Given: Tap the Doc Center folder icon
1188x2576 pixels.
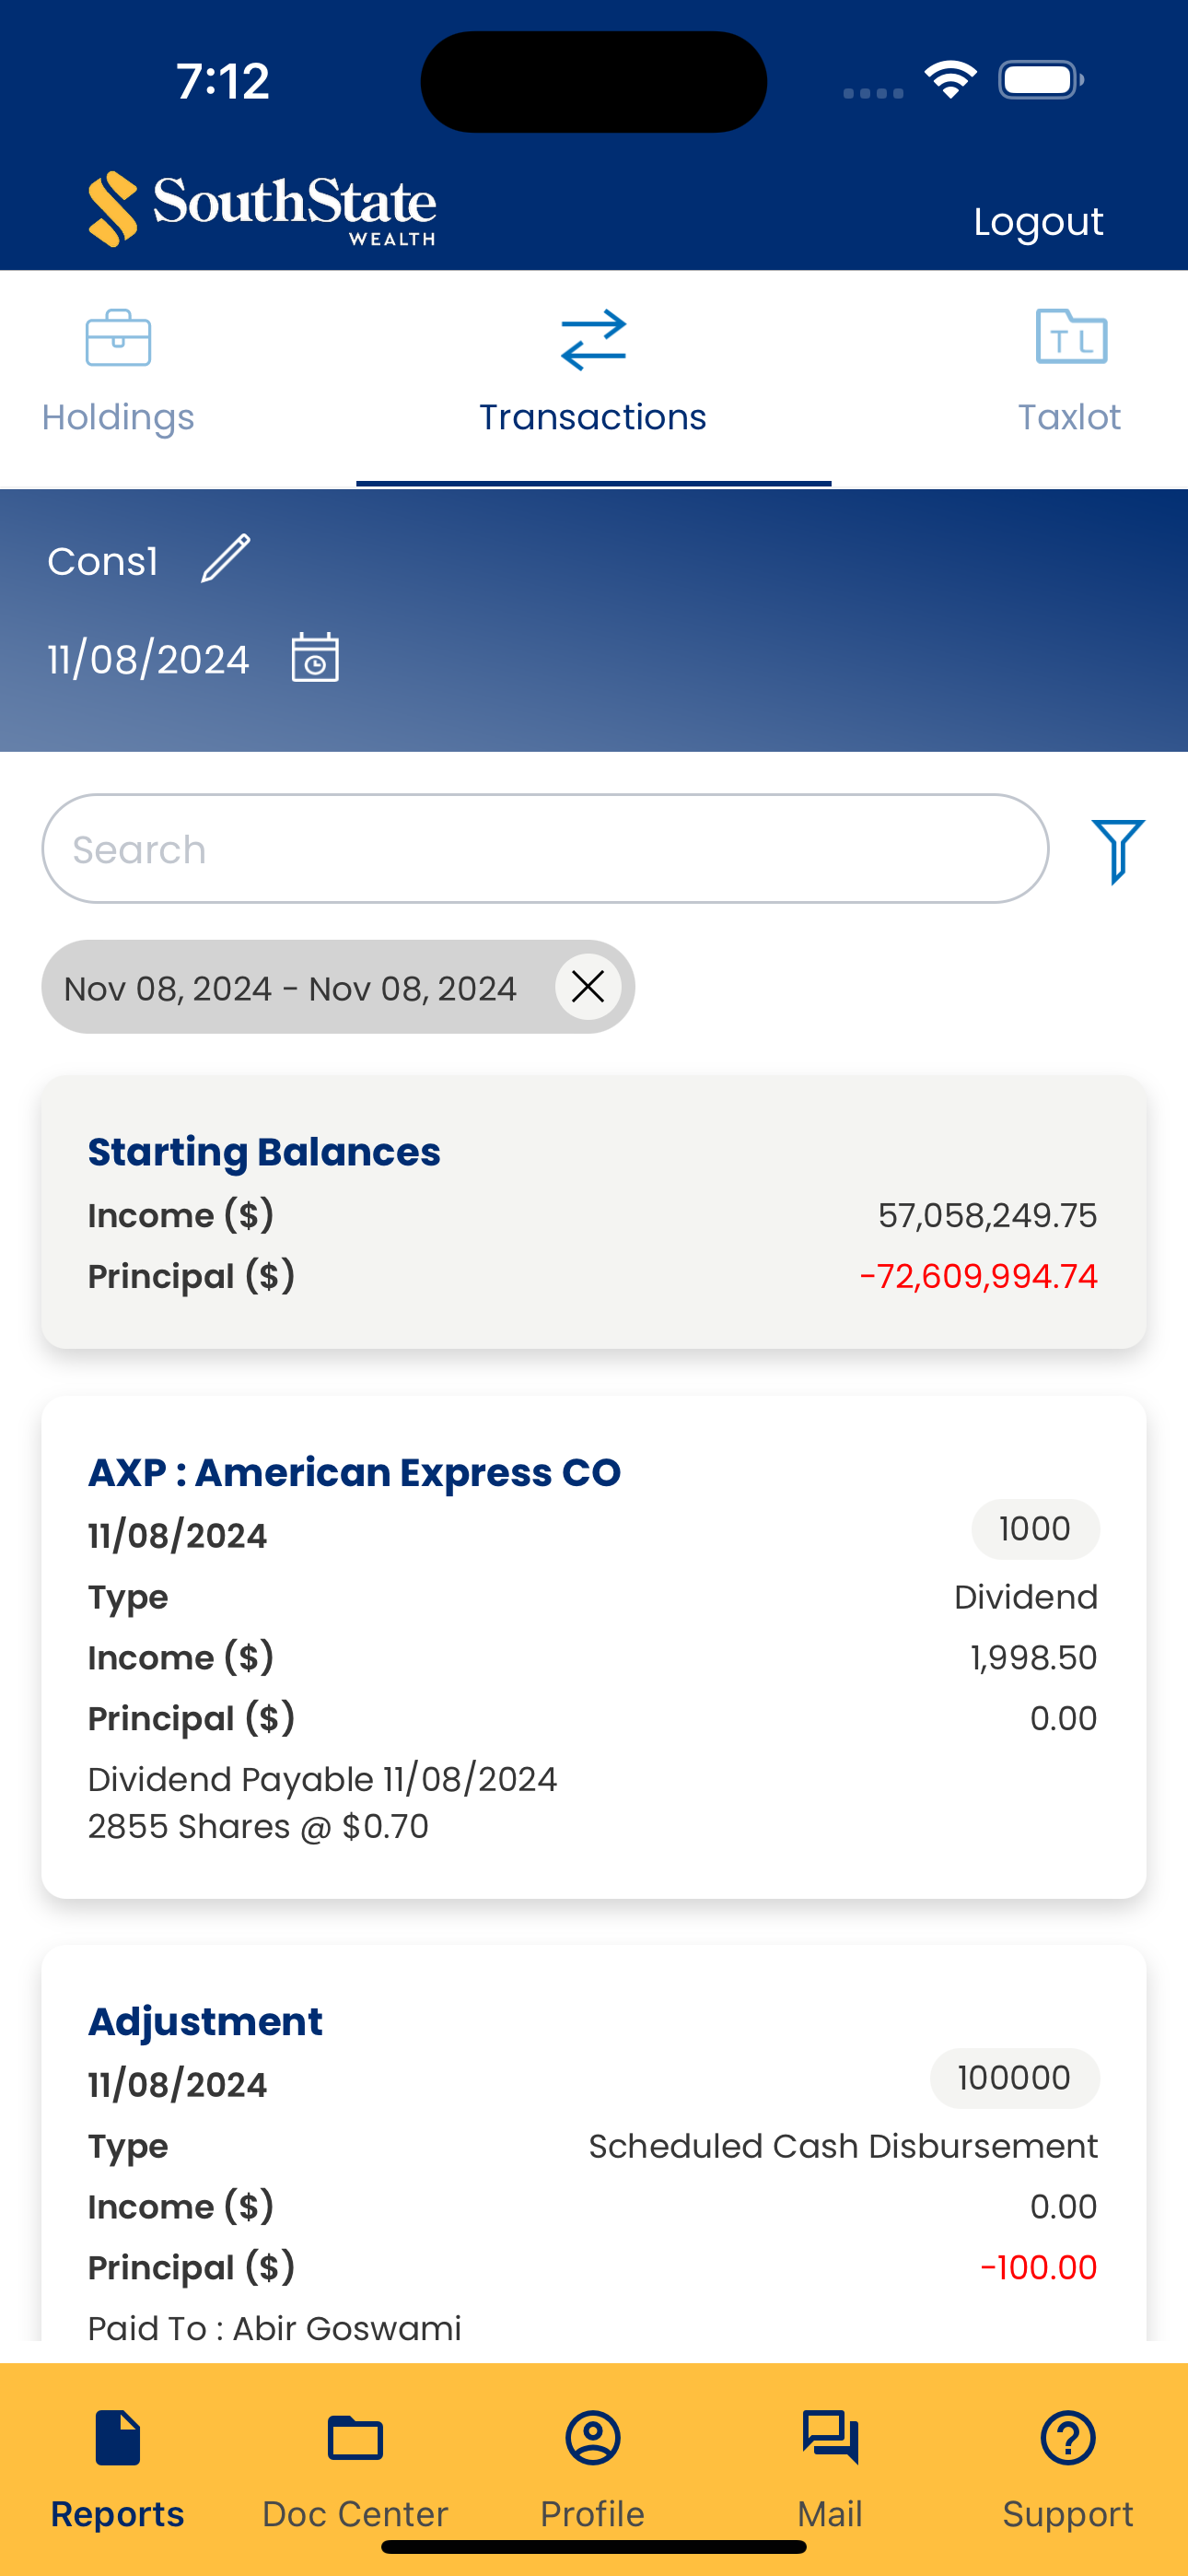Looking at the screenshot, I should click(x=355, y=2437).
